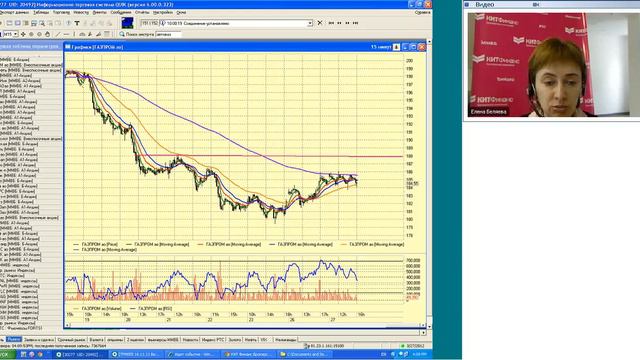Switch to the Нефть tab

click(251, 340)
